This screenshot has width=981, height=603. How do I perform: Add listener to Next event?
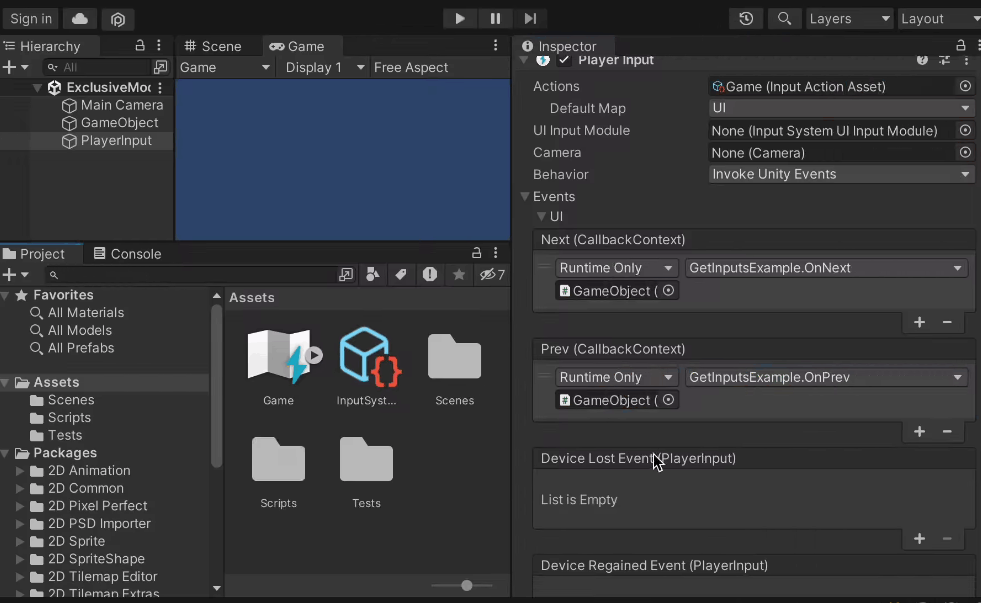click(x=919, y=322)
